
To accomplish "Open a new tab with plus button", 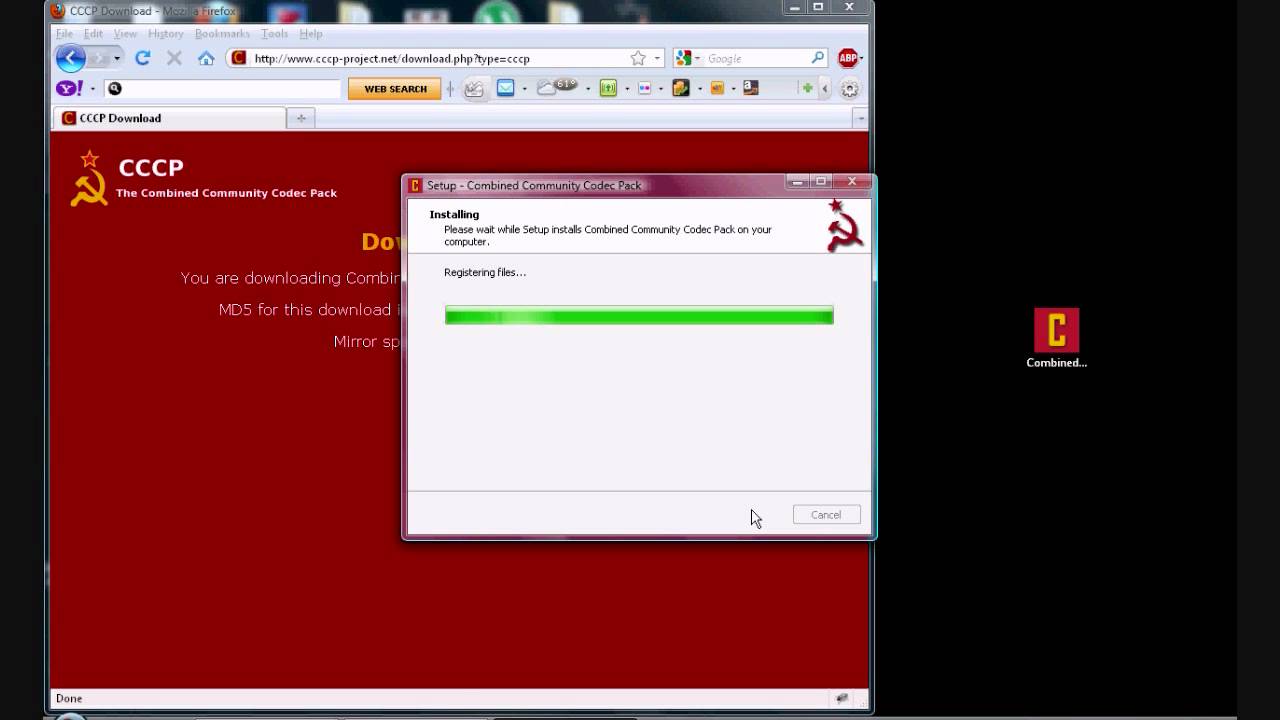I will (x=300, y=118).
